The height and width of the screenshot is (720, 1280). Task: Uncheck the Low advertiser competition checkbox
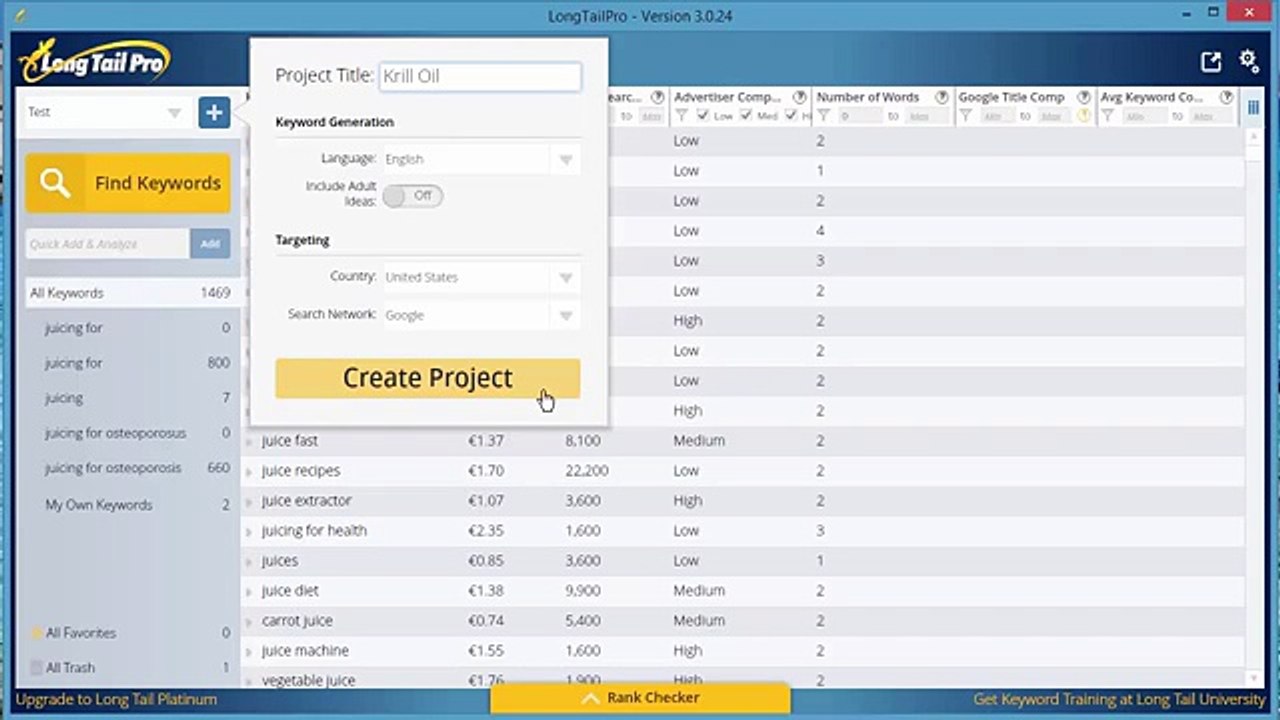click(x=703, y=116)
